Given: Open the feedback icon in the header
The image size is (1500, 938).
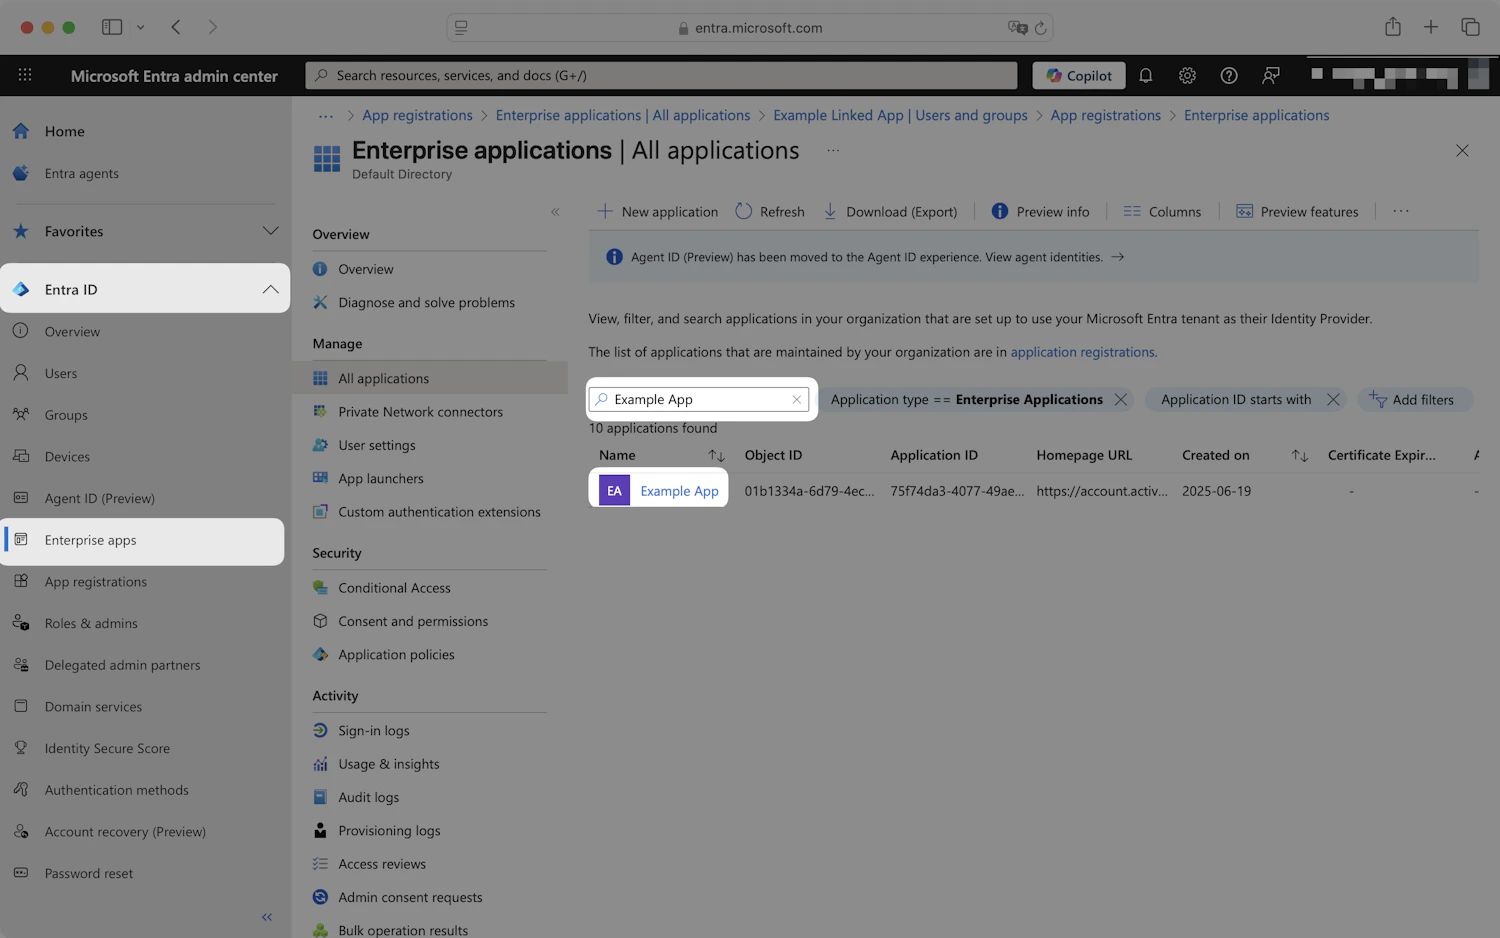Looking at the screenshot, I should click(1271, 75).
